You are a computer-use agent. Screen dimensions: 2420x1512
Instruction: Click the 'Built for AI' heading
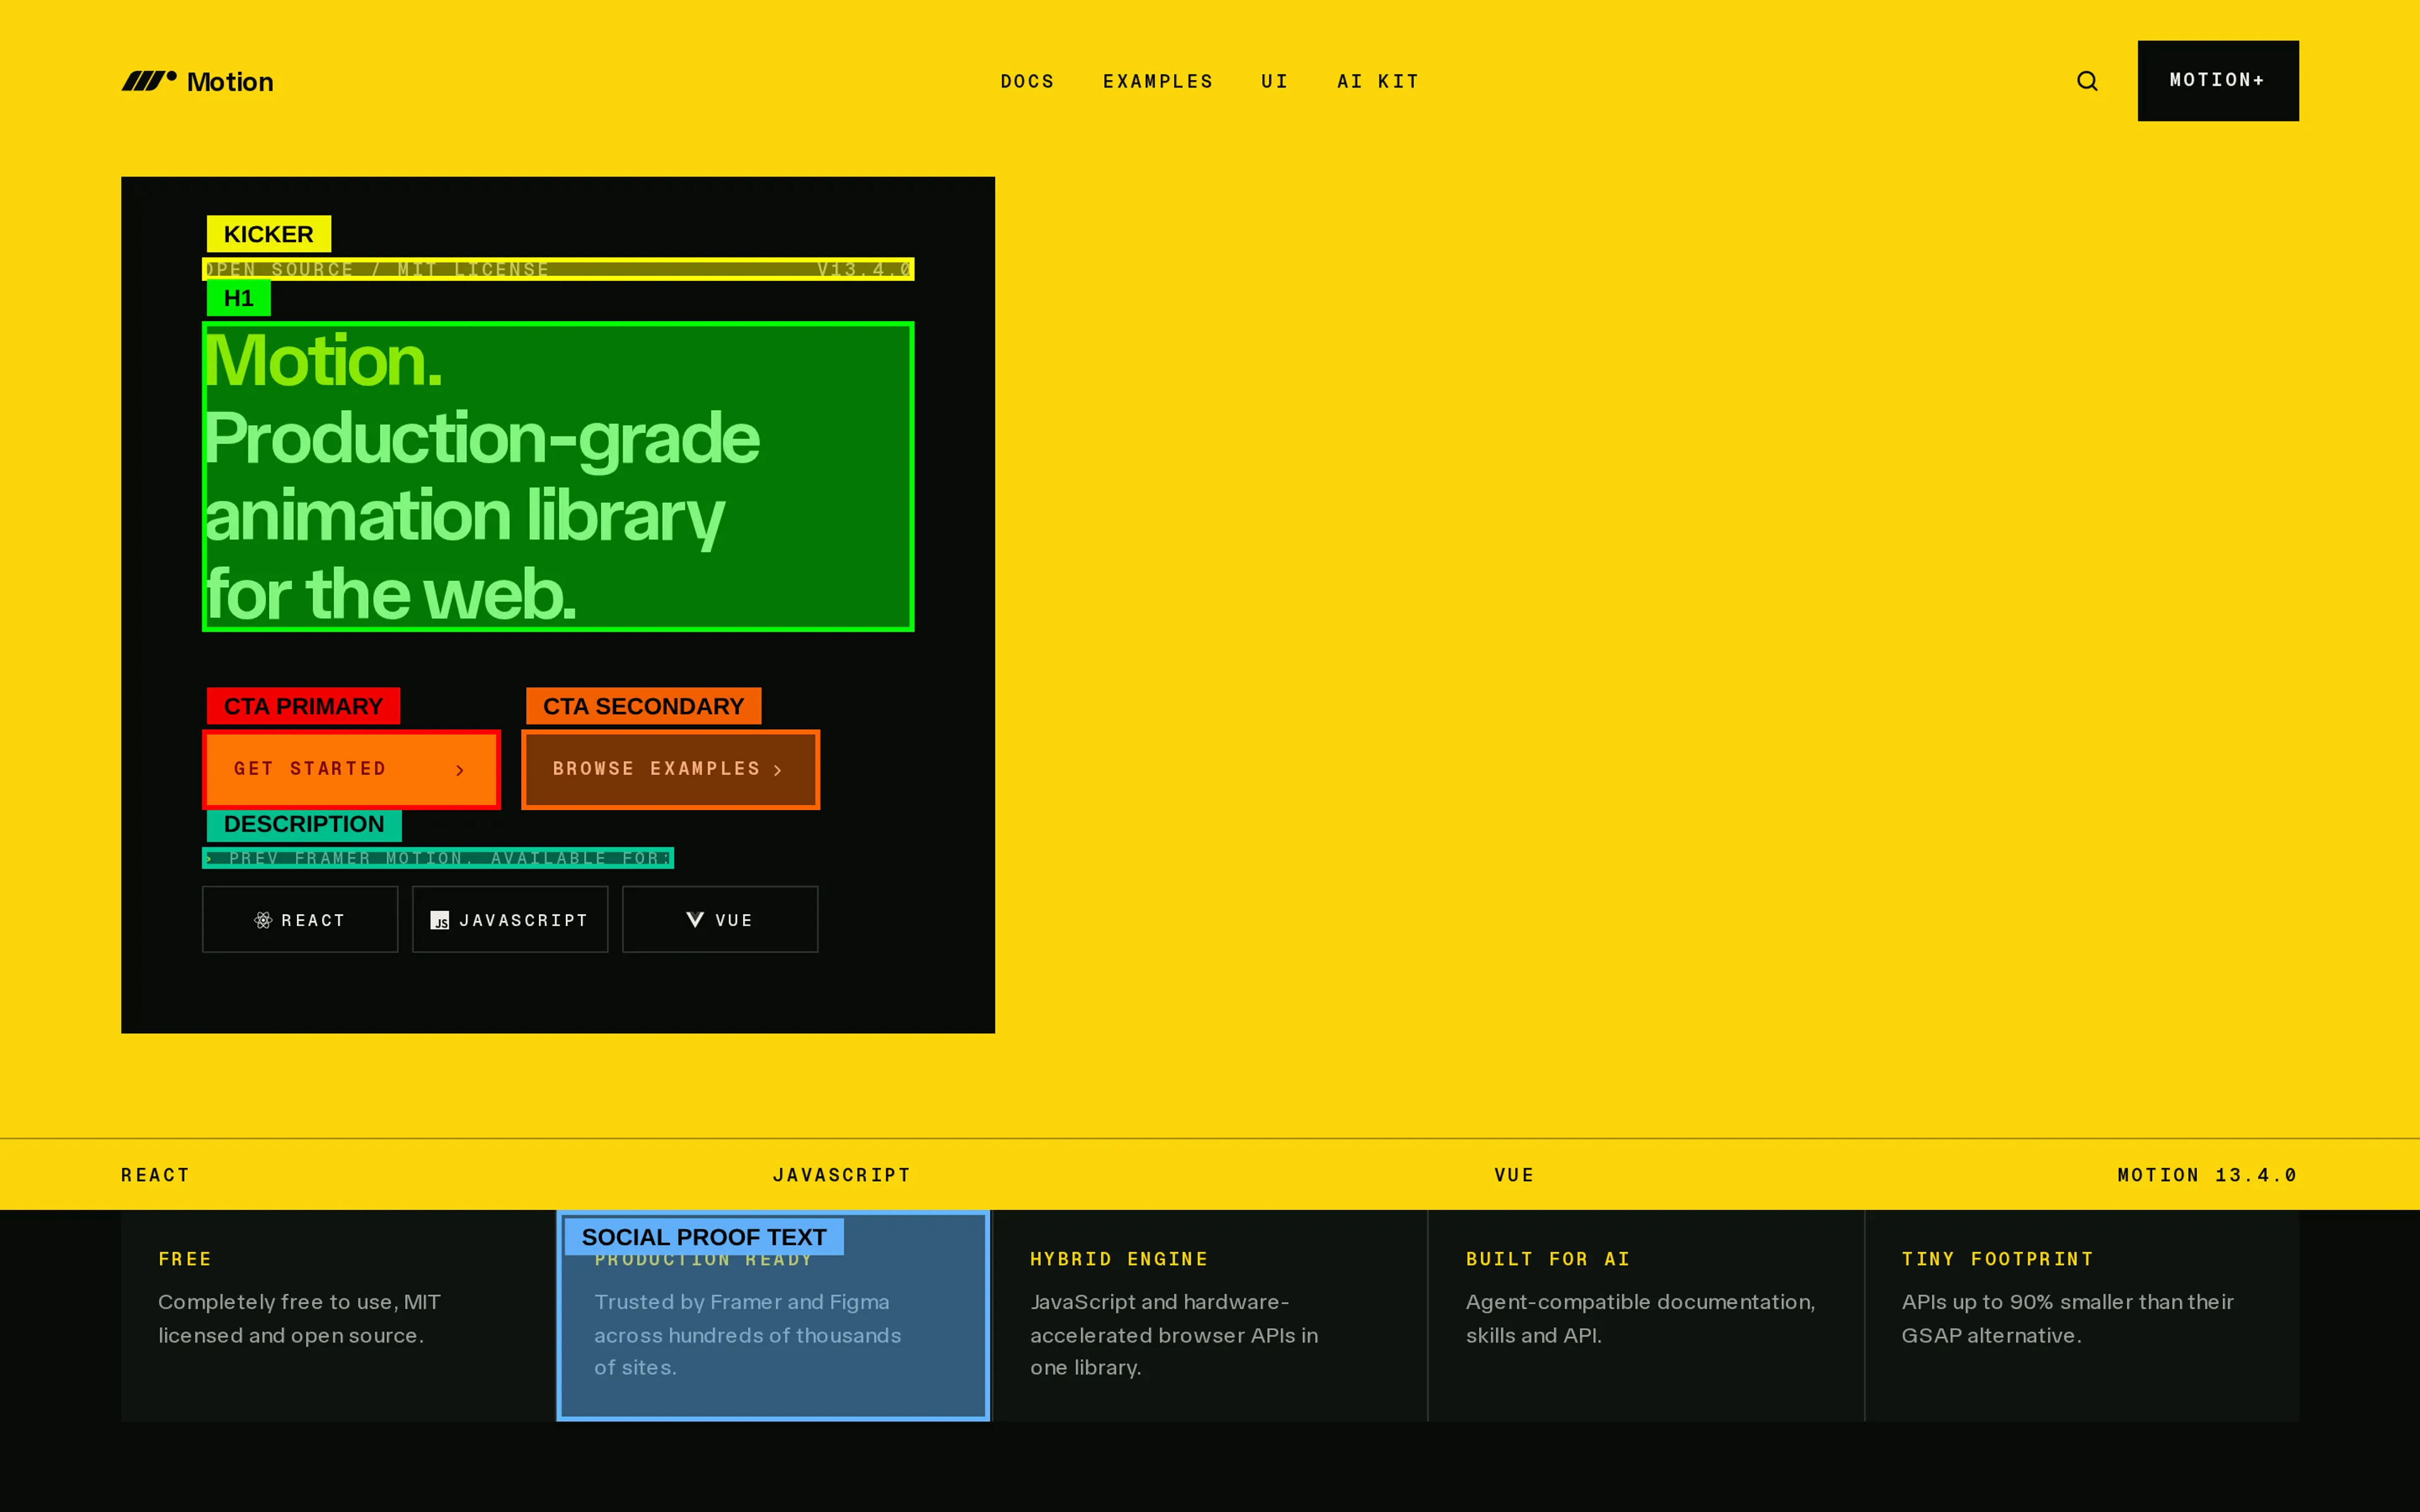click(x=1548, y=1259)
